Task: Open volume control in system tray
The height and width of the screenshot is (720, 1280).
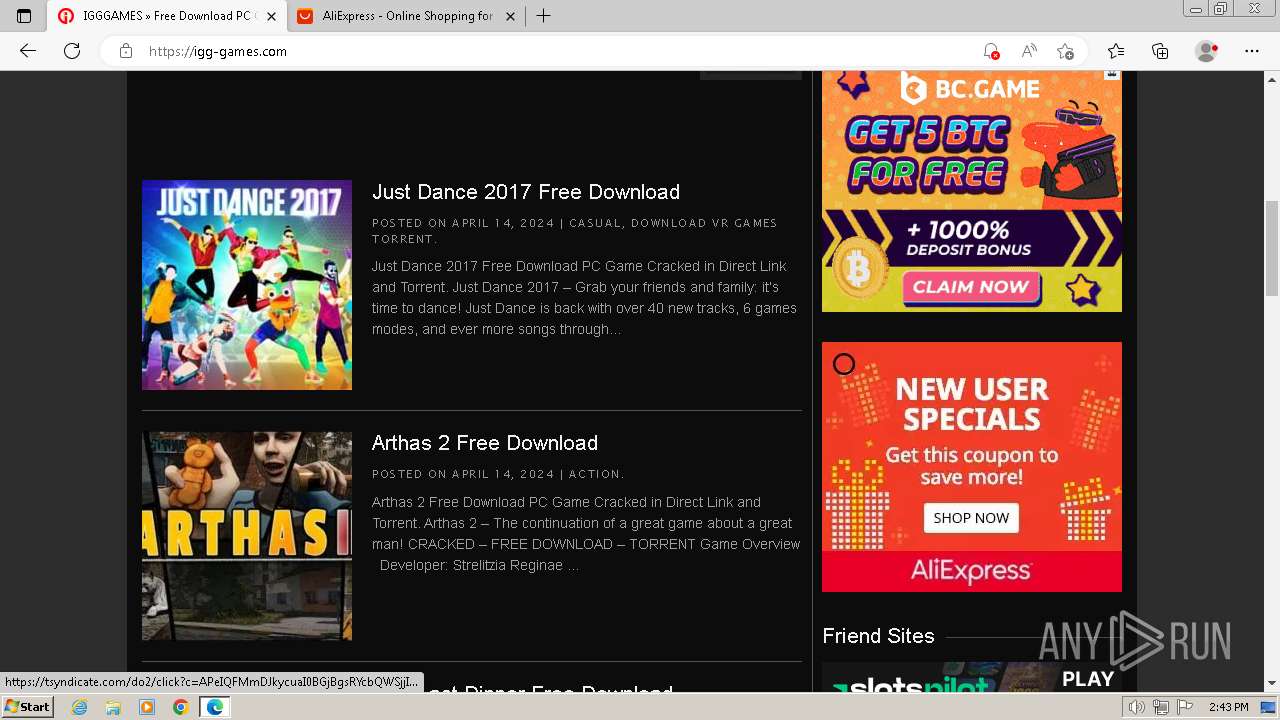Action: point(1137,707)
